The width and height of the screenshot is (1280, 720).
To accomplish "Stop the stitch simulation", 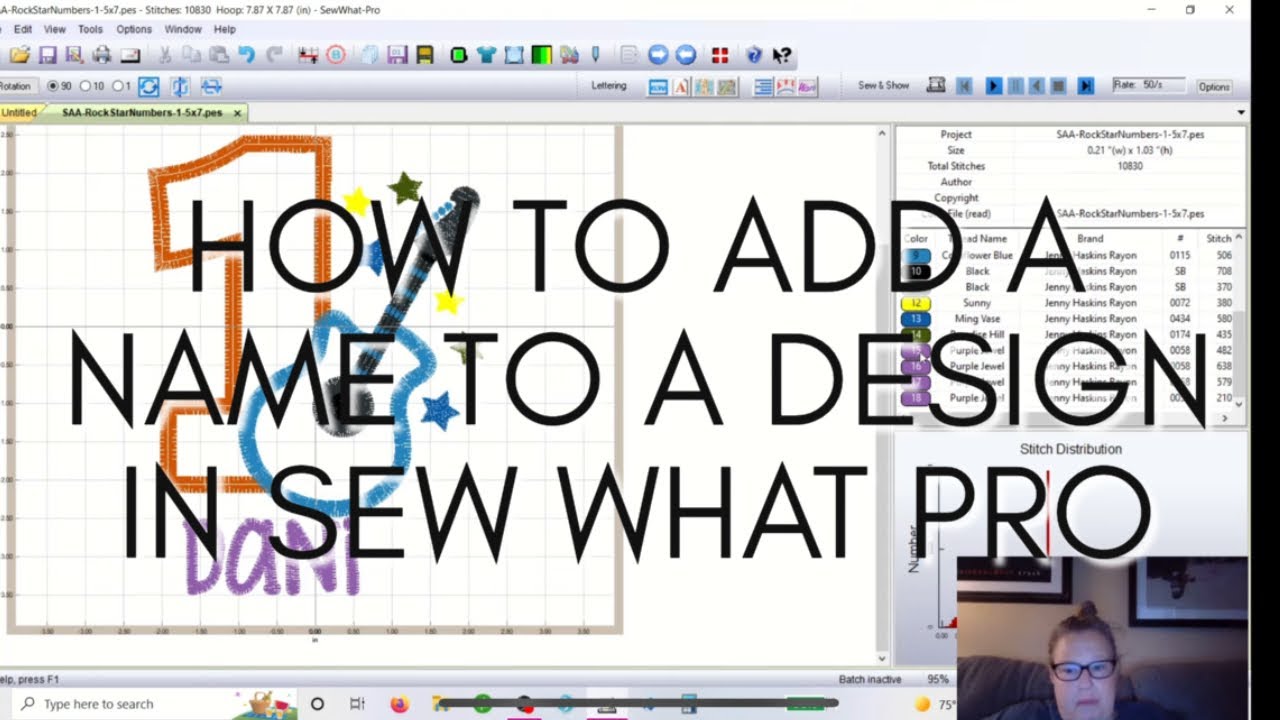I will (x=1059, y=87).
